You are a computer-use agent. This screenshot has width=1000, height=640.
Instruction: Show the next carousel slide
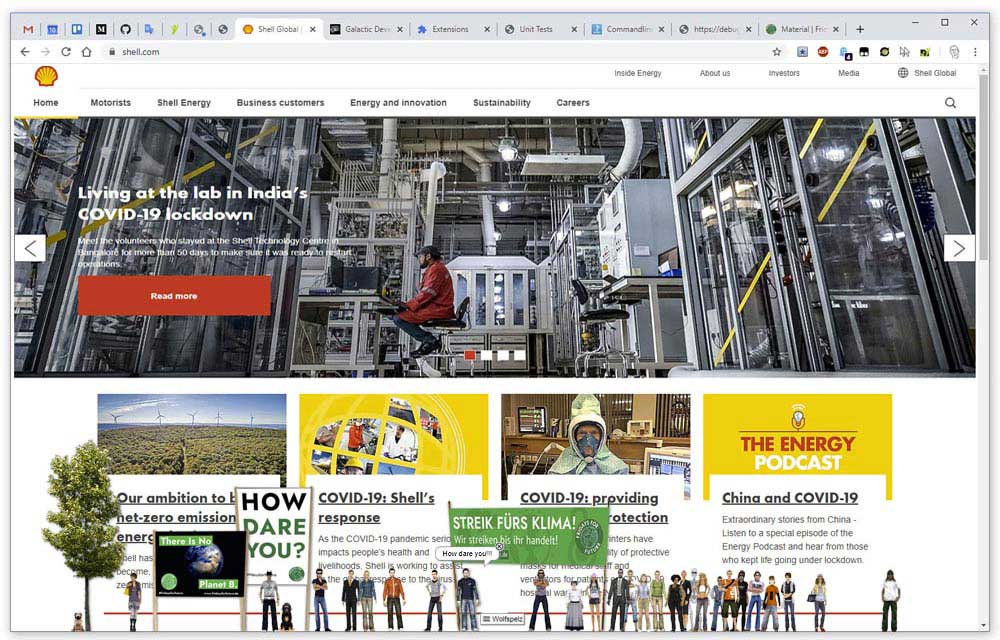point(959,248)
